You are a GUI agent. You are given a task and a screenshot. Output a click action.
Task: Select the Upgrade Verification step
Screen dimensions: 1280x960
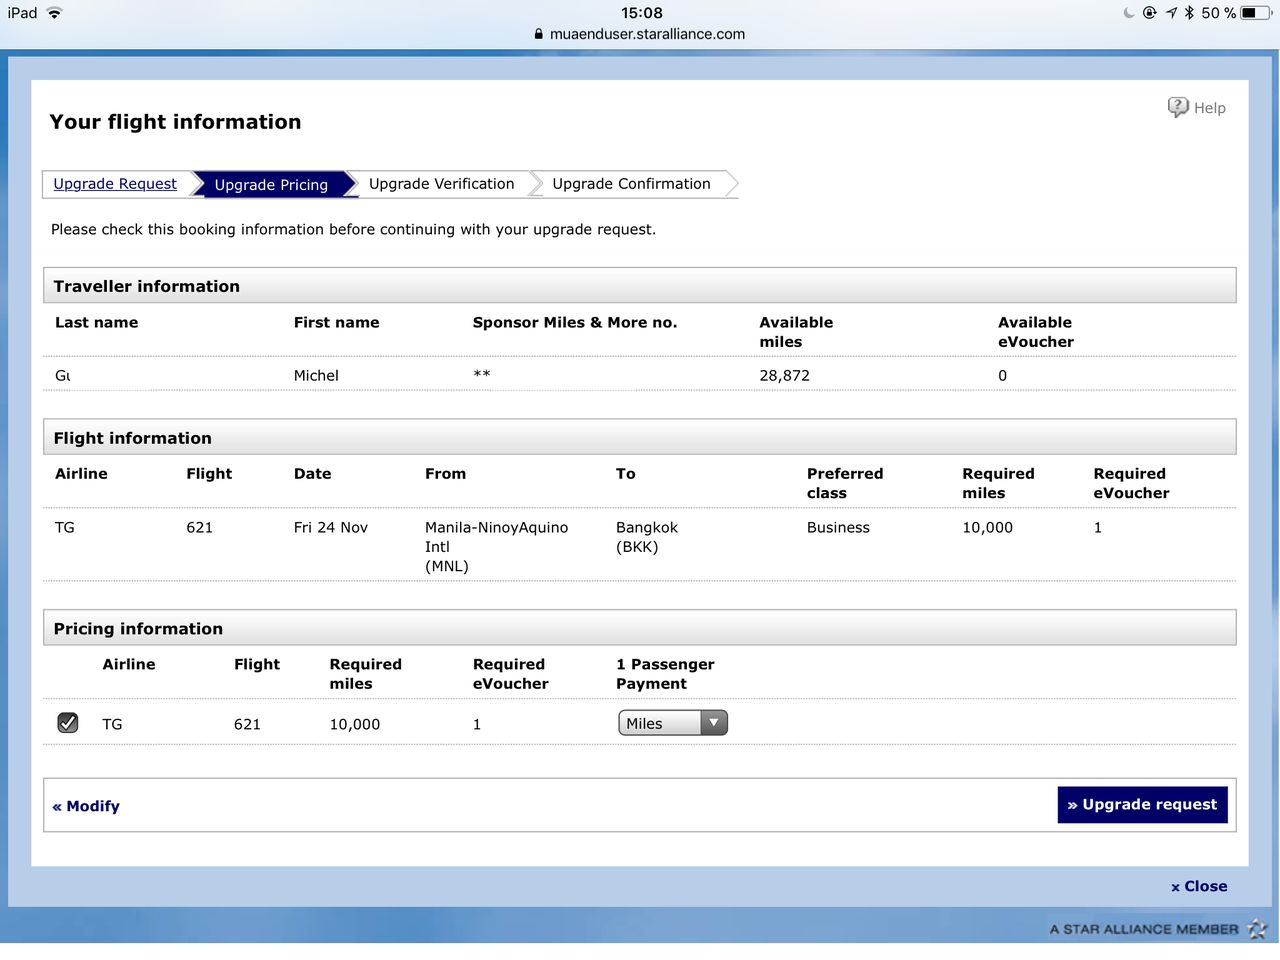click(441, 184)
